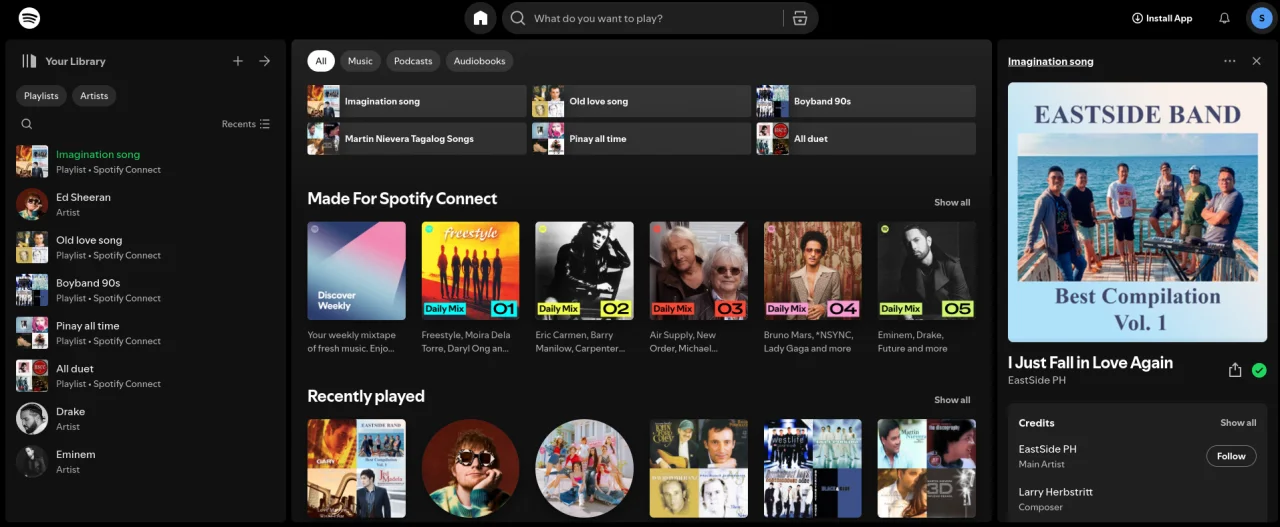The image size is (1280, 527).
Task: Open Daily Mix 03 cover
Action: [698, 271]
